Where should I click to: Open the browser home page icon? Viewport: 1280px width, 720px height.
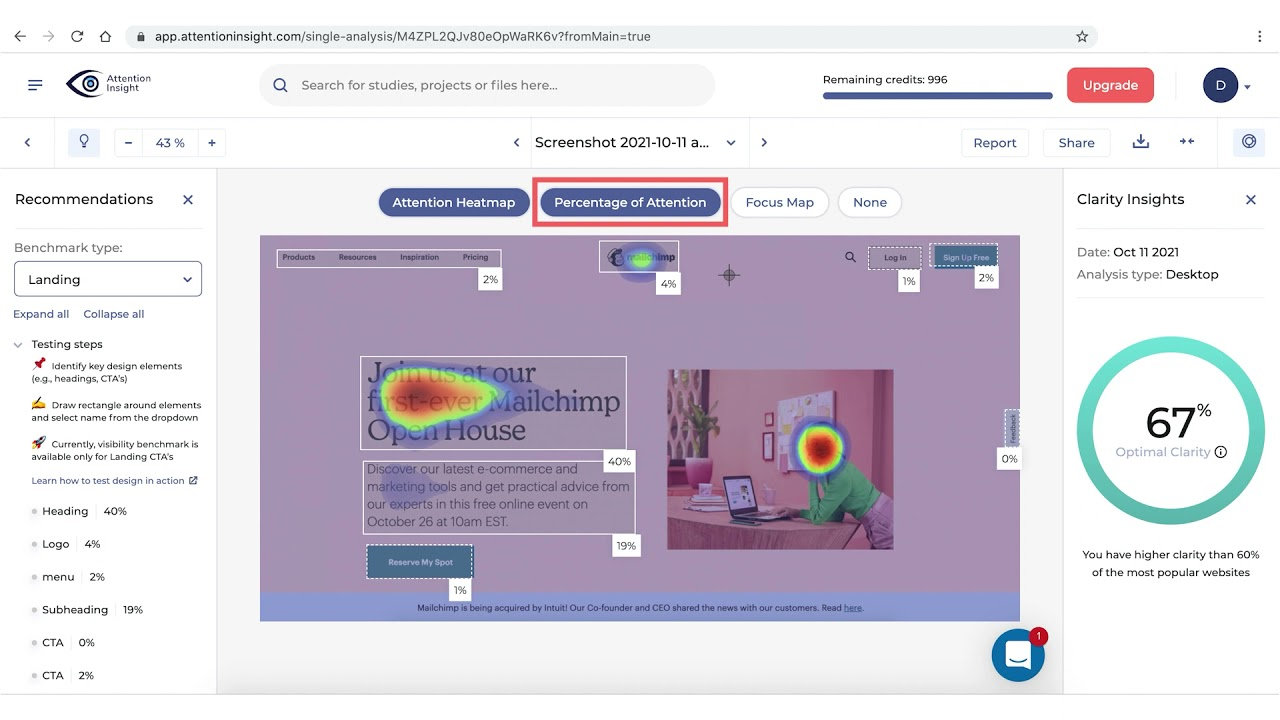pos(105,36)
